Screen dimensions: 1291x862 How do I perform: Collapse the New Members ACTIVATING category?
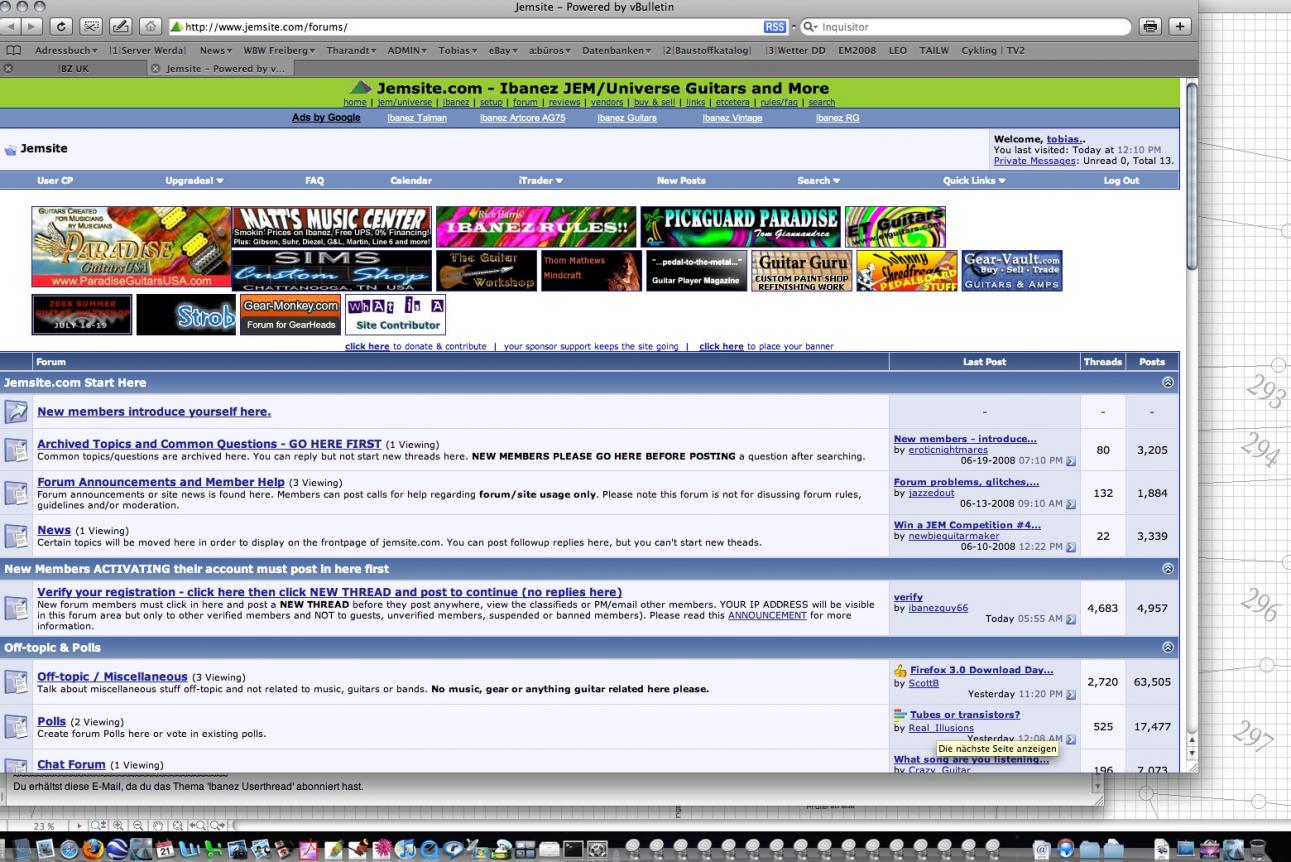(x=1166, y=568)
